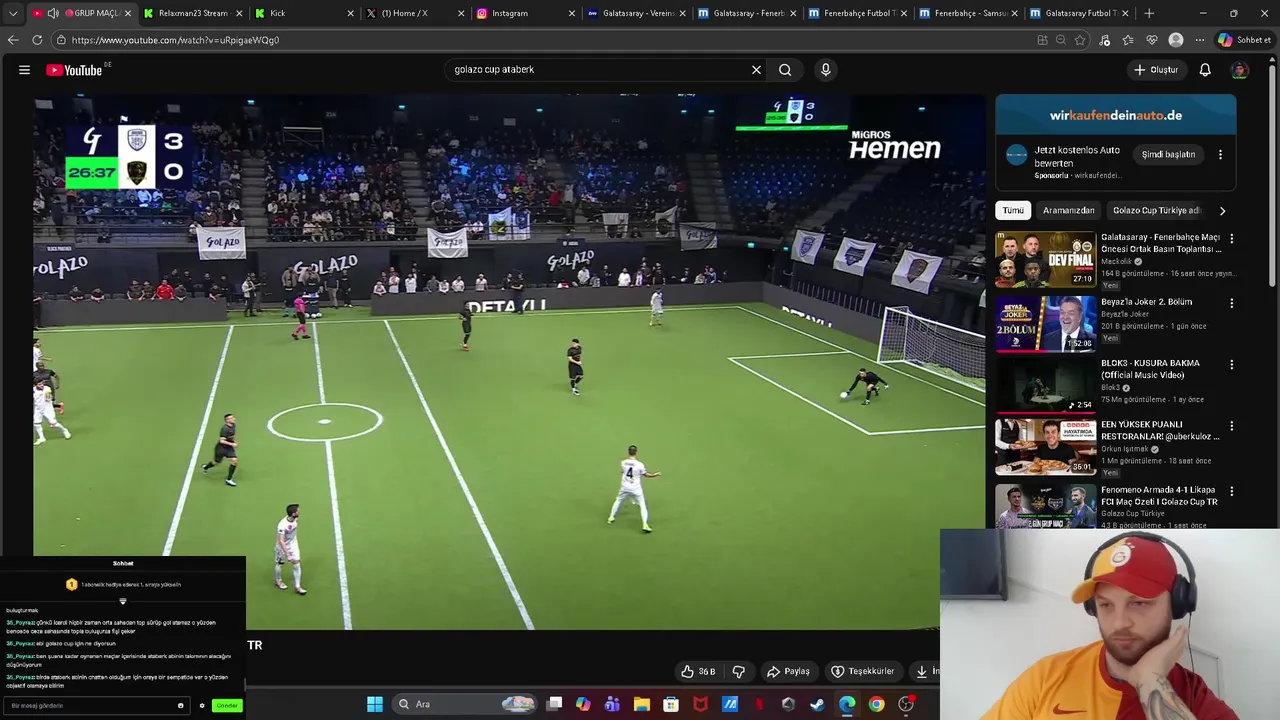
Task: Start voice search with the microphone icon
Action: [x=825, y=70]
